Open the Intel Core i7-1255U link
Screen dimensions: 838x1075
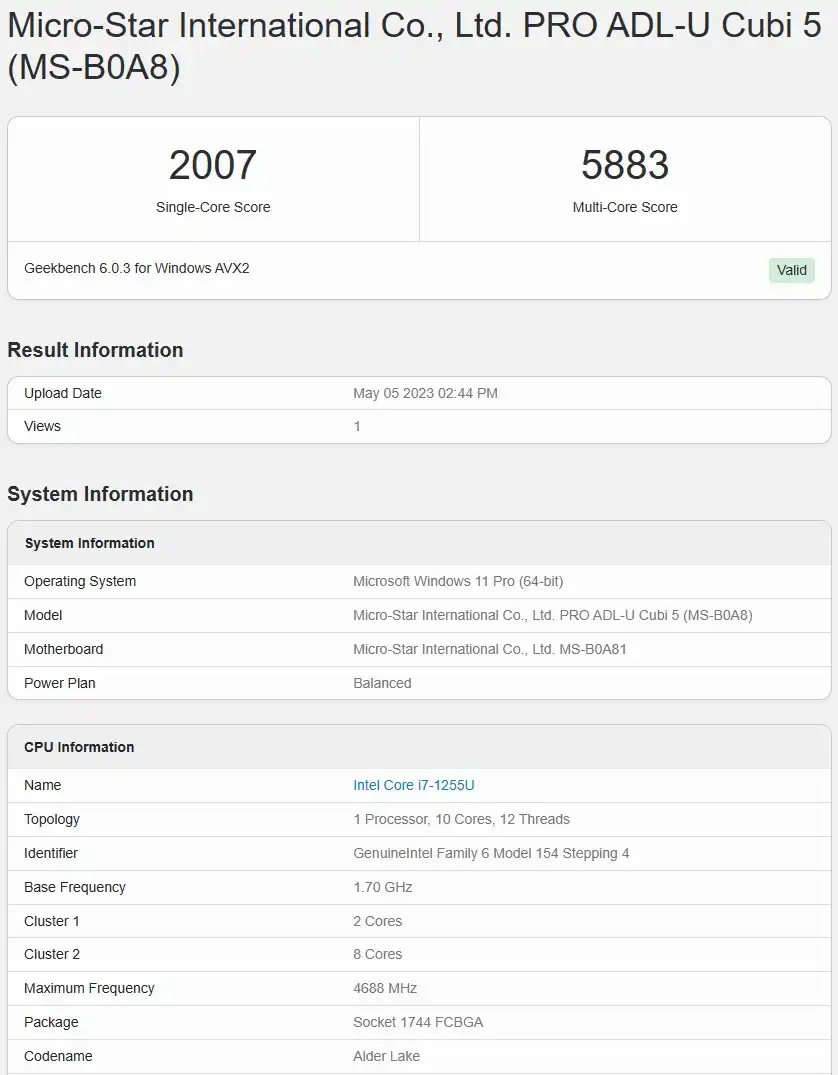point(413,785)
